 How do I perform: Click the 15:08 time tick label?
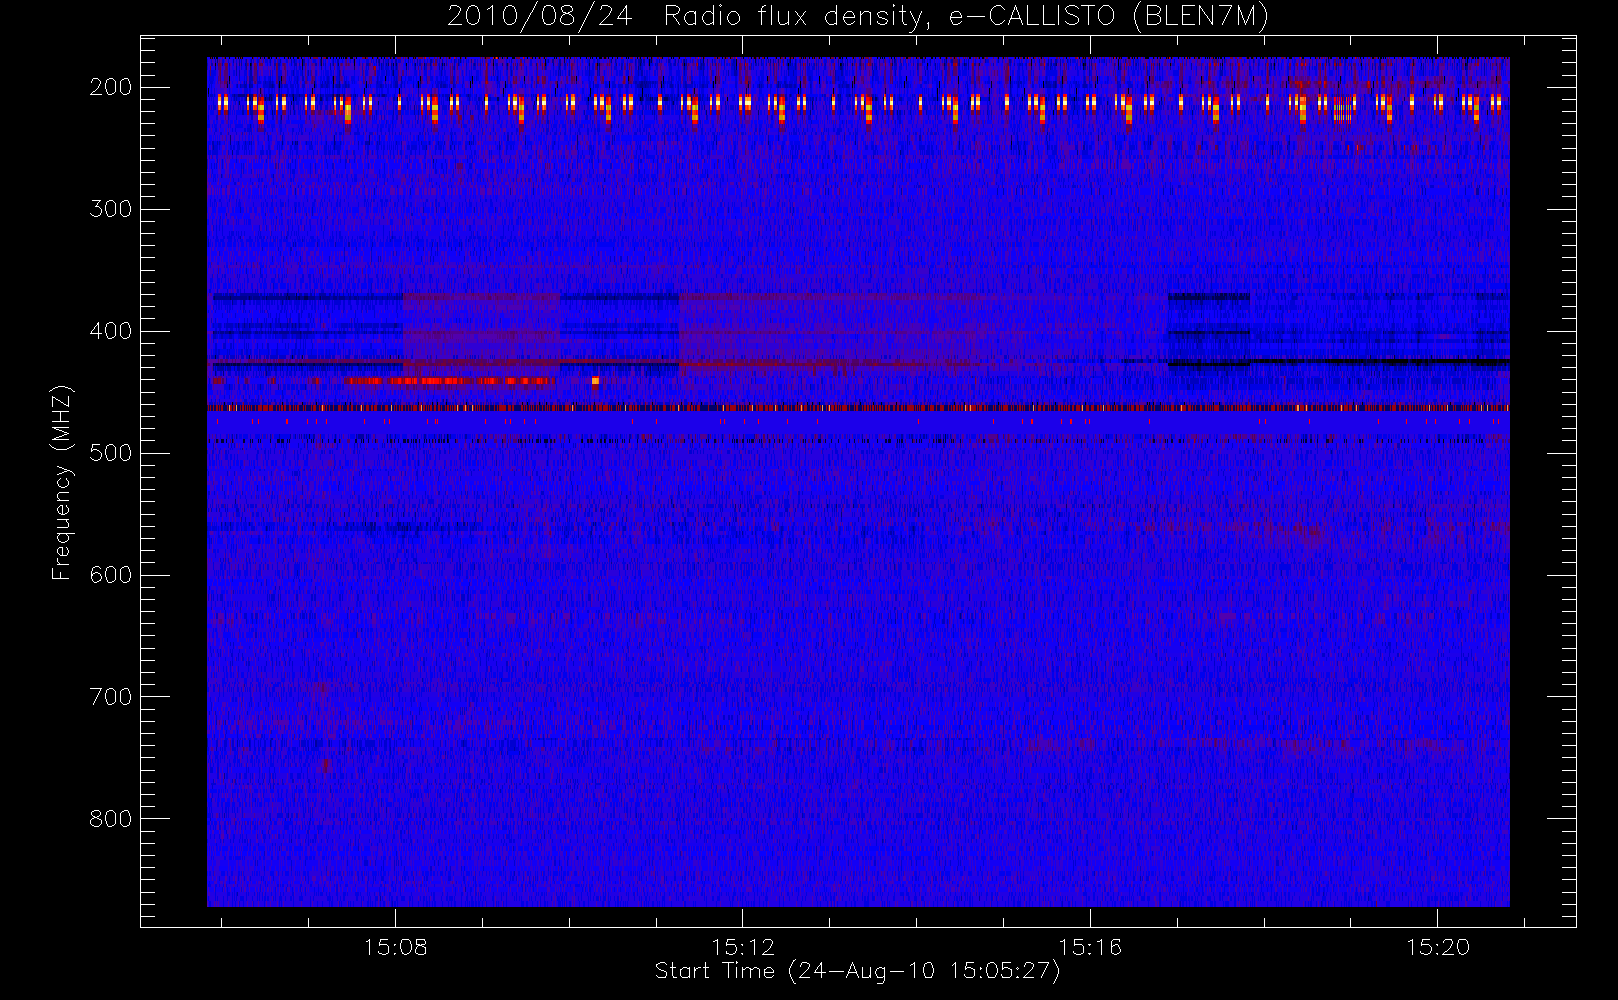coord(395,946)
